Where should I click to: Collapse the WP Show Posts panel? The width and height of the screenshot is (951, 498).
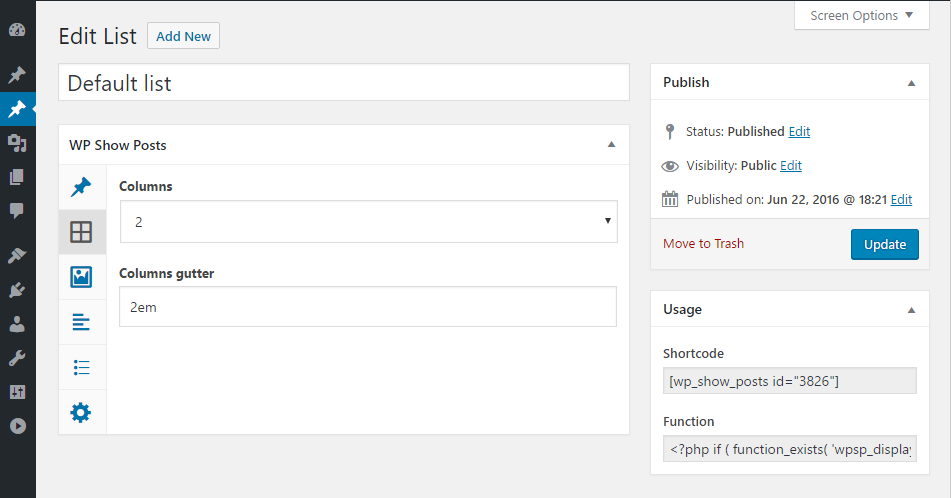click(x=611, y=145)
